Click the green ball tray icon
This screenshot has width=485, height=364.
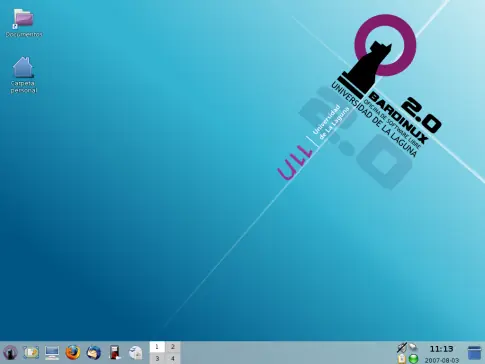413,359
